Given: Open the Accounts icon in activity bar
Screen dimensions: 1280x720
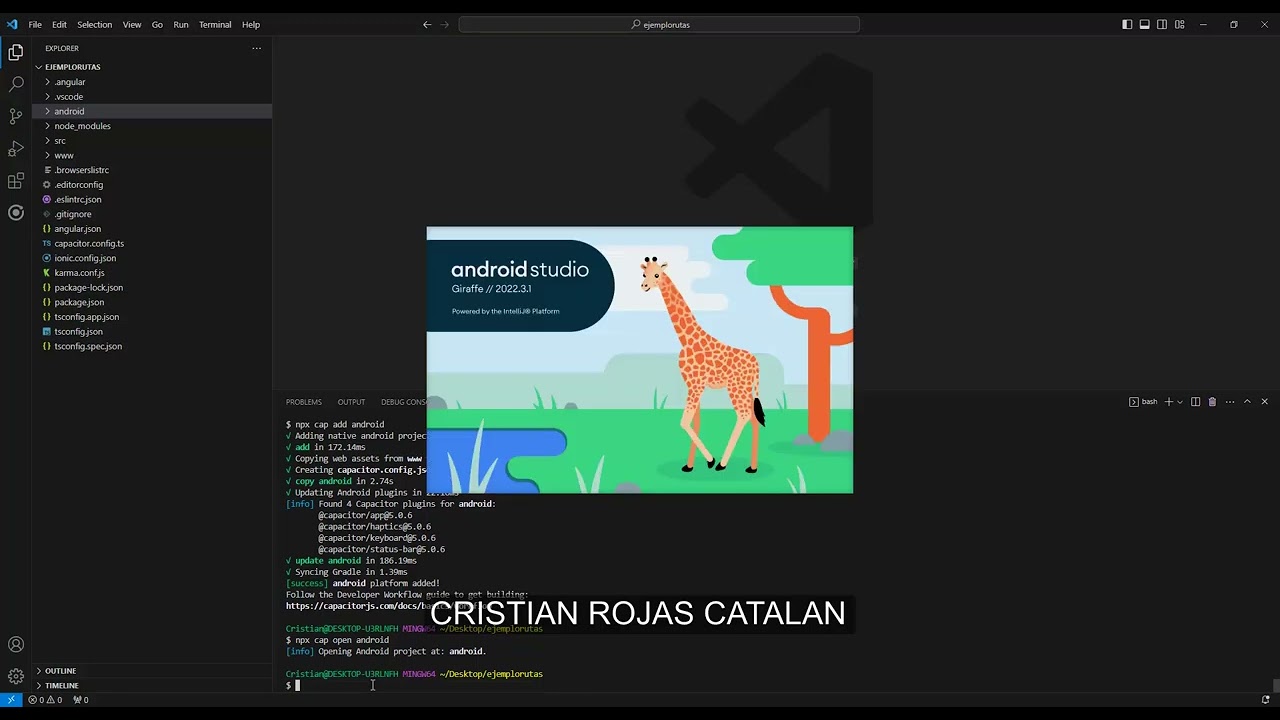Looking at the screenshot, I should tap(16, 645).
